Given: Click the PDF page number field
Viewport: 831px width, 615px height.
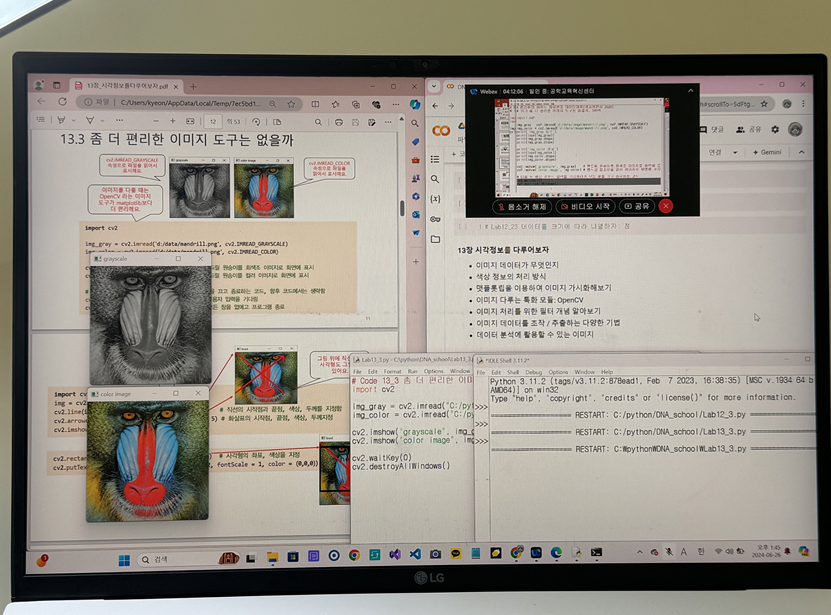Looking at the screenshot, I should [213, 121].
